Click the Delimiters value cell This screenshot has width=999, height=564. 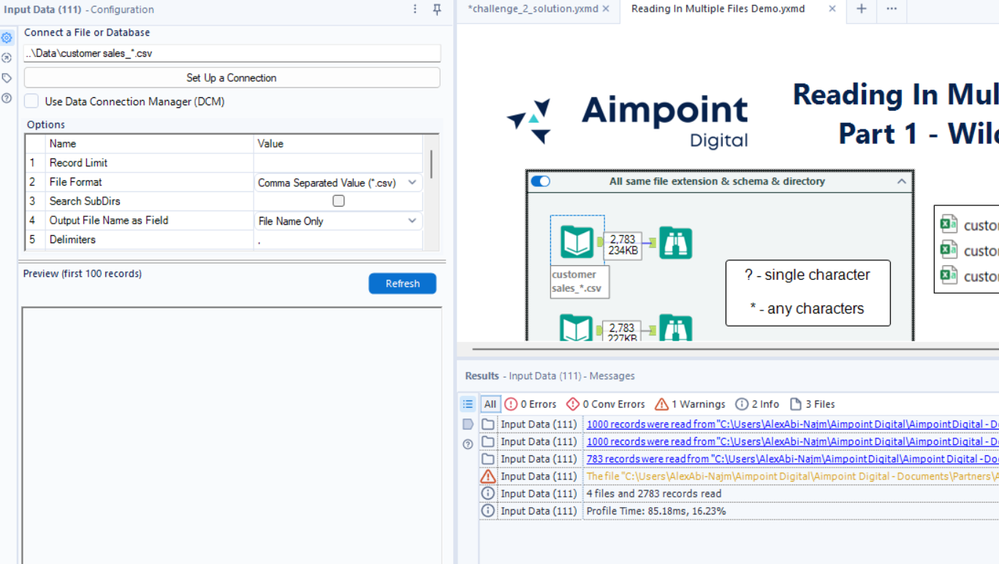pos(338,240)
